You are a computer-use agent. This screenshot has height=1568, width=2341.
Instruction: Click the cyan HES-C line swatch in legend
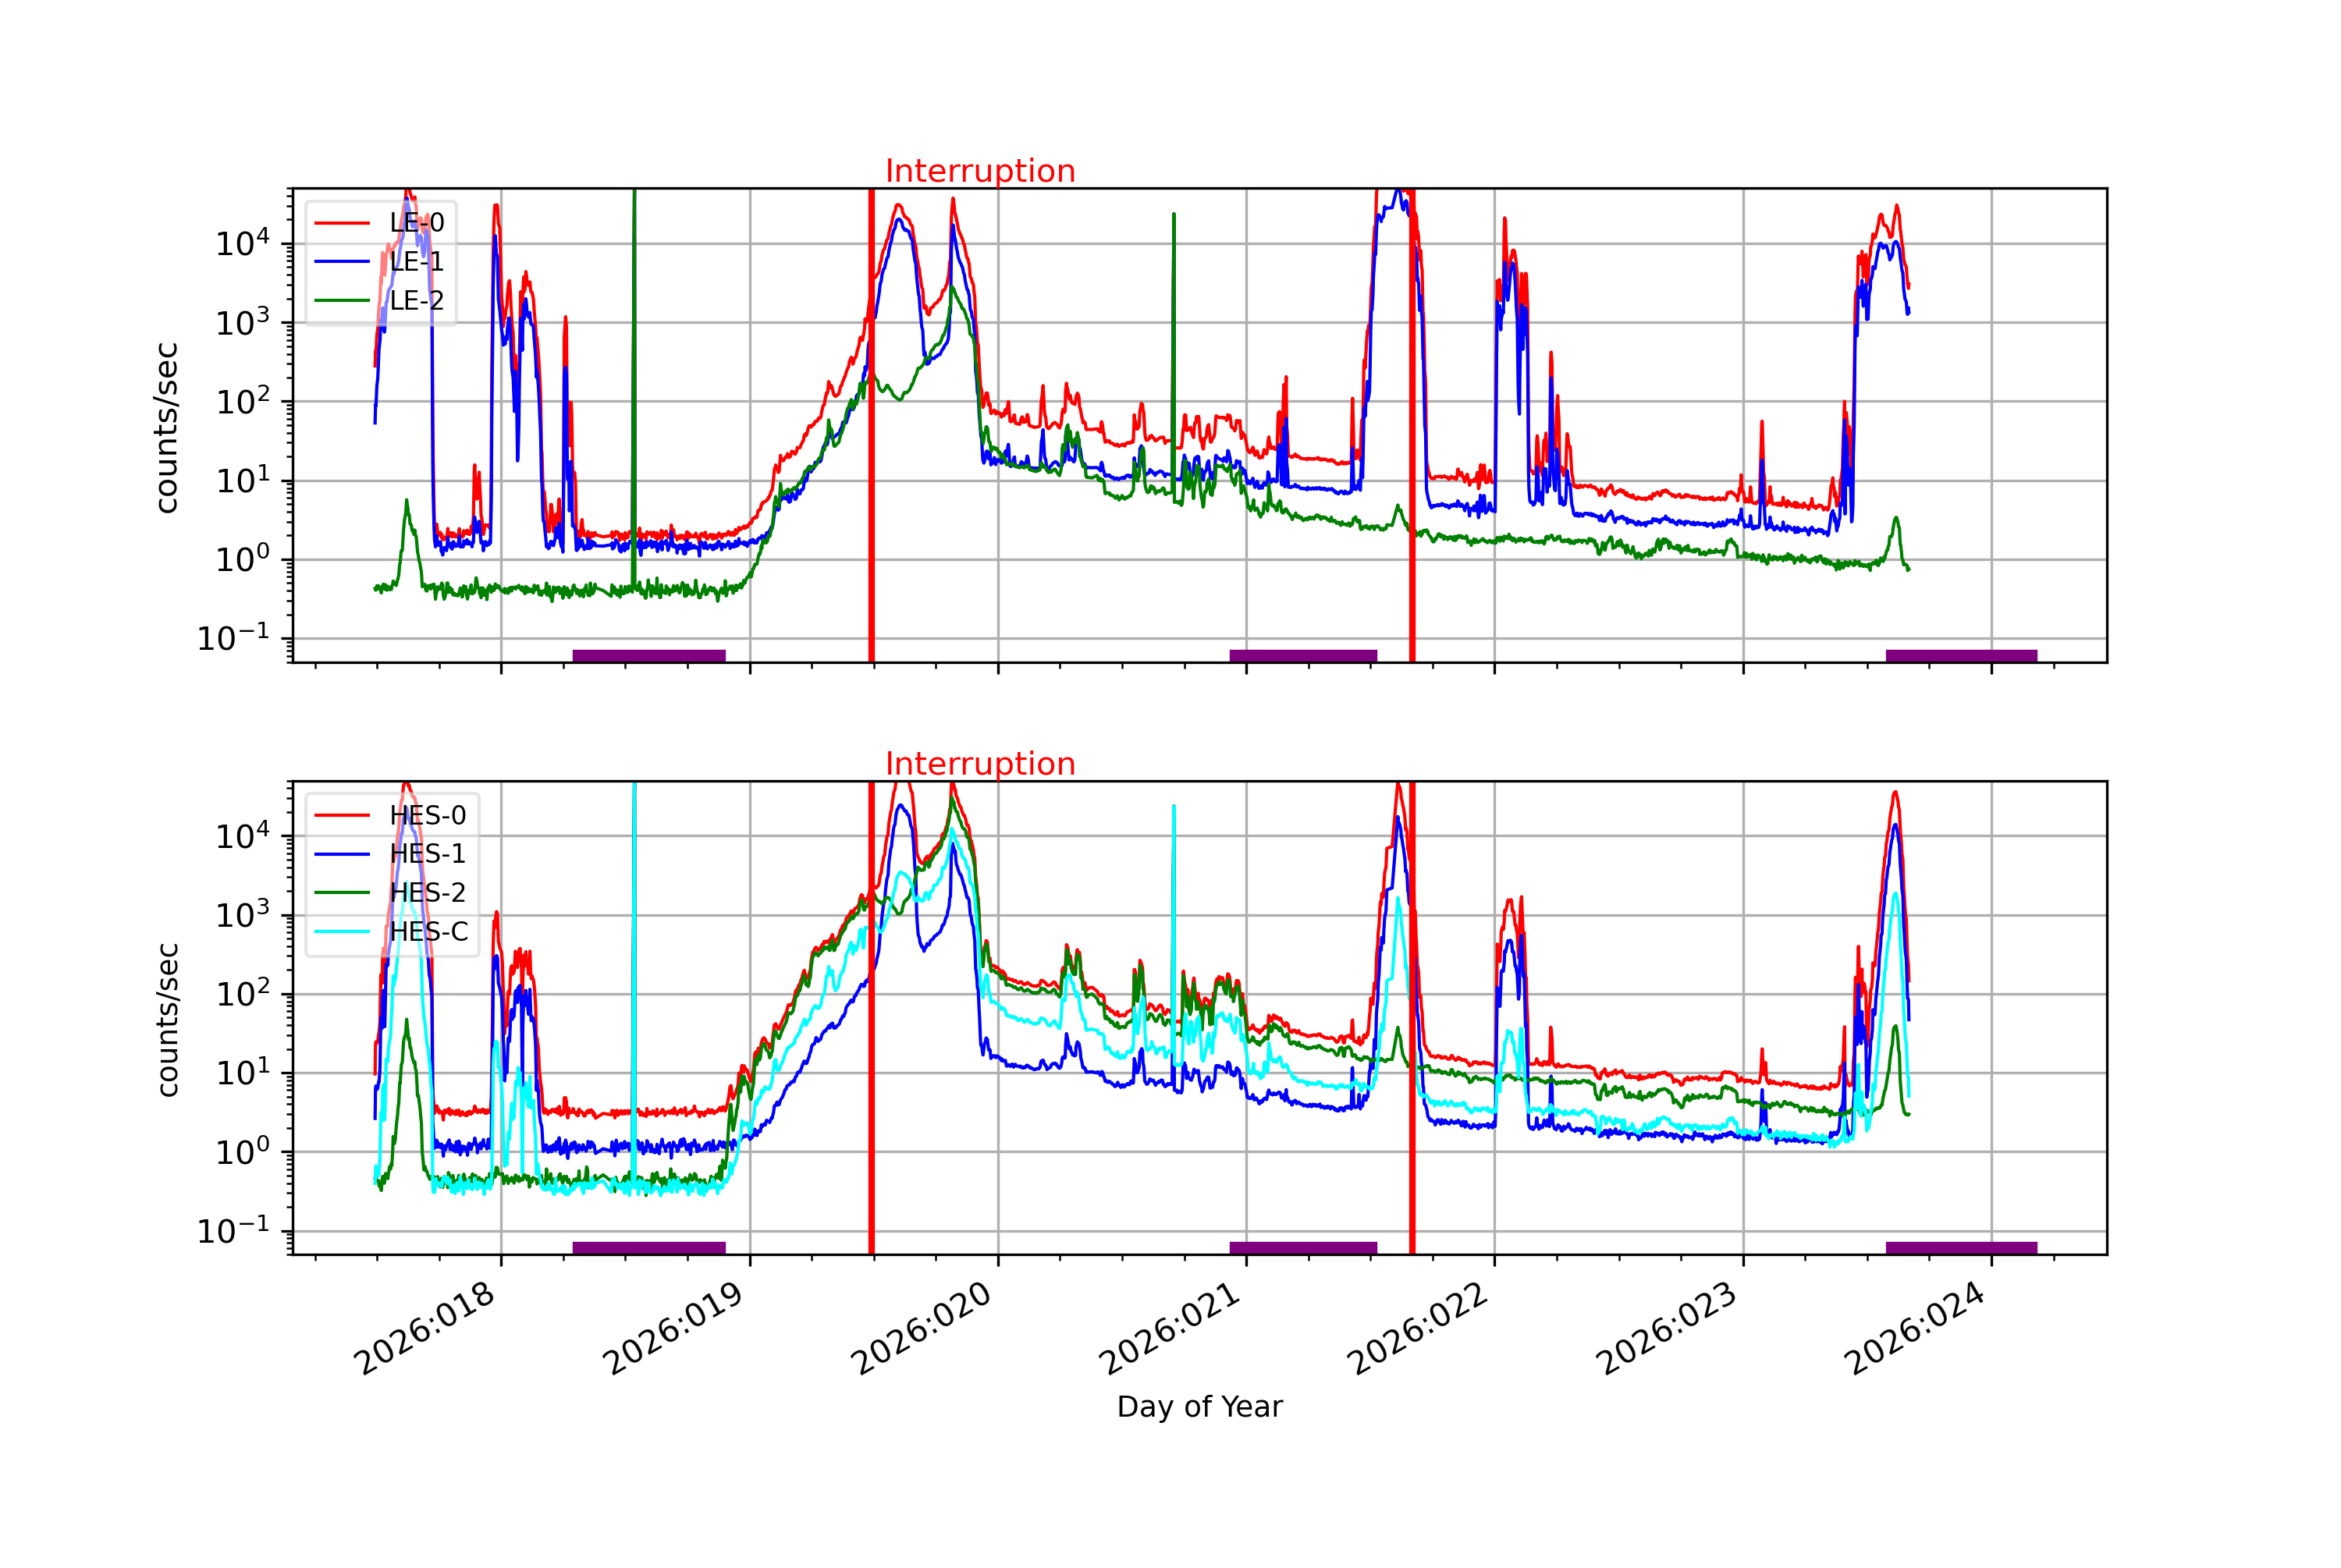pos(342,931)
